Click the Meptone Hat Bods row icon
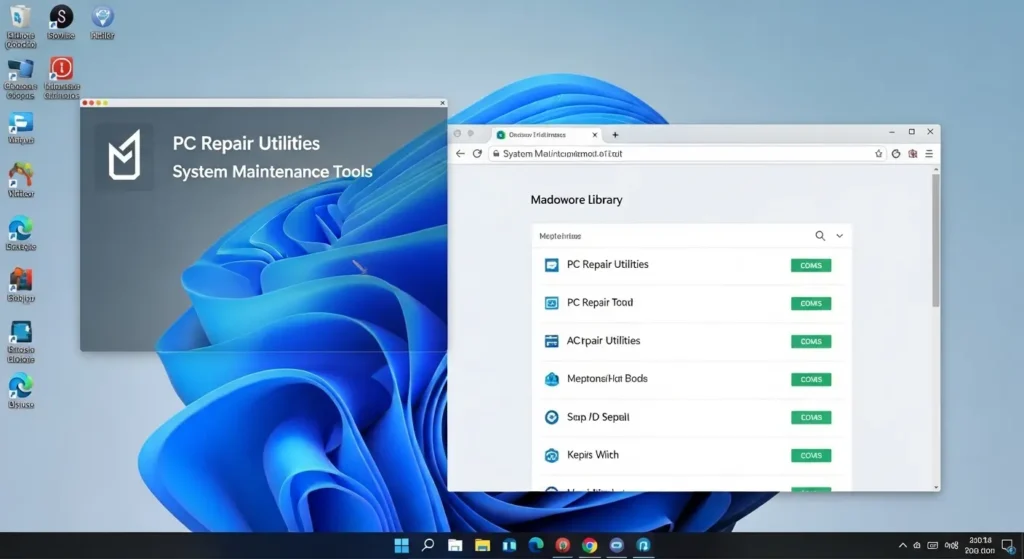 (552, 379)
